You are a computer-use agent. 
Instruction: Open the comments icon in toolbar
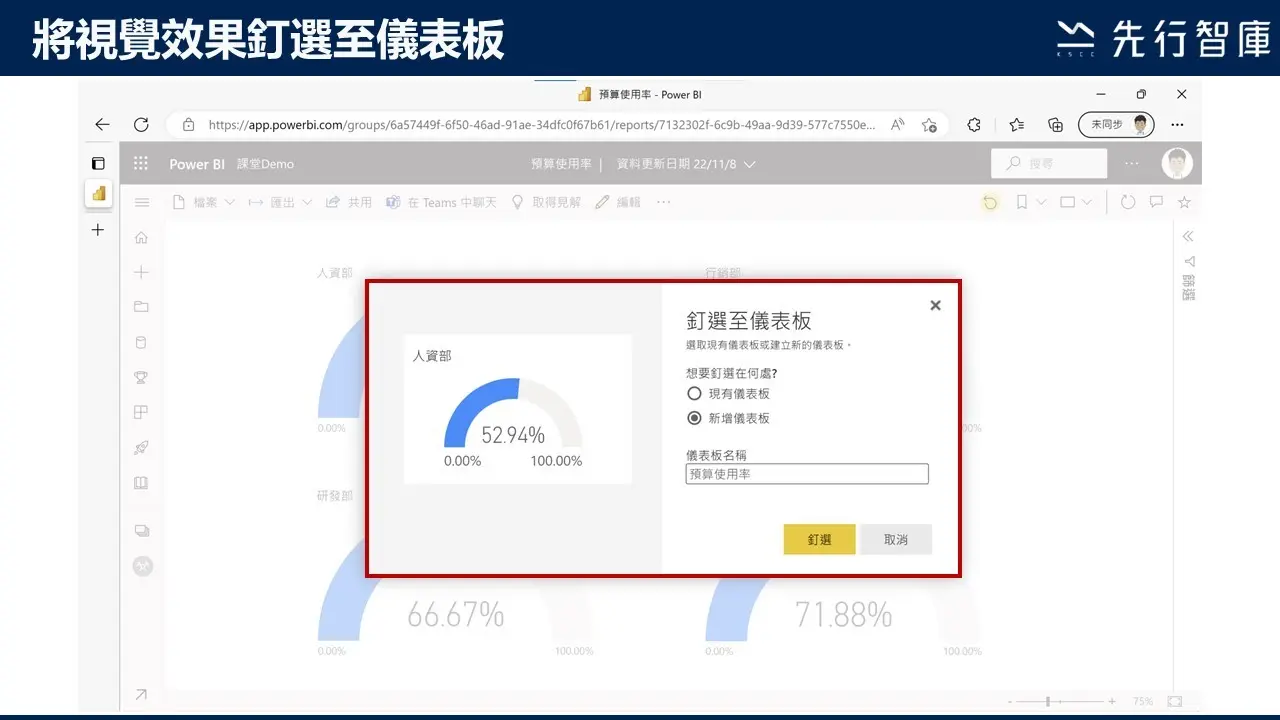1156,202
